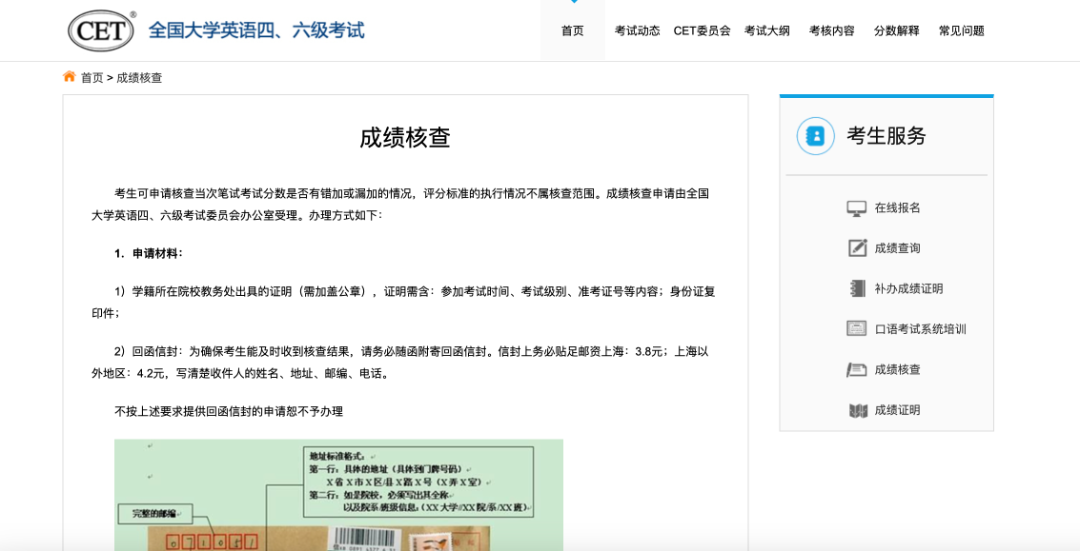Open 在线报名 link in sidebar

[x=897, y=208]
